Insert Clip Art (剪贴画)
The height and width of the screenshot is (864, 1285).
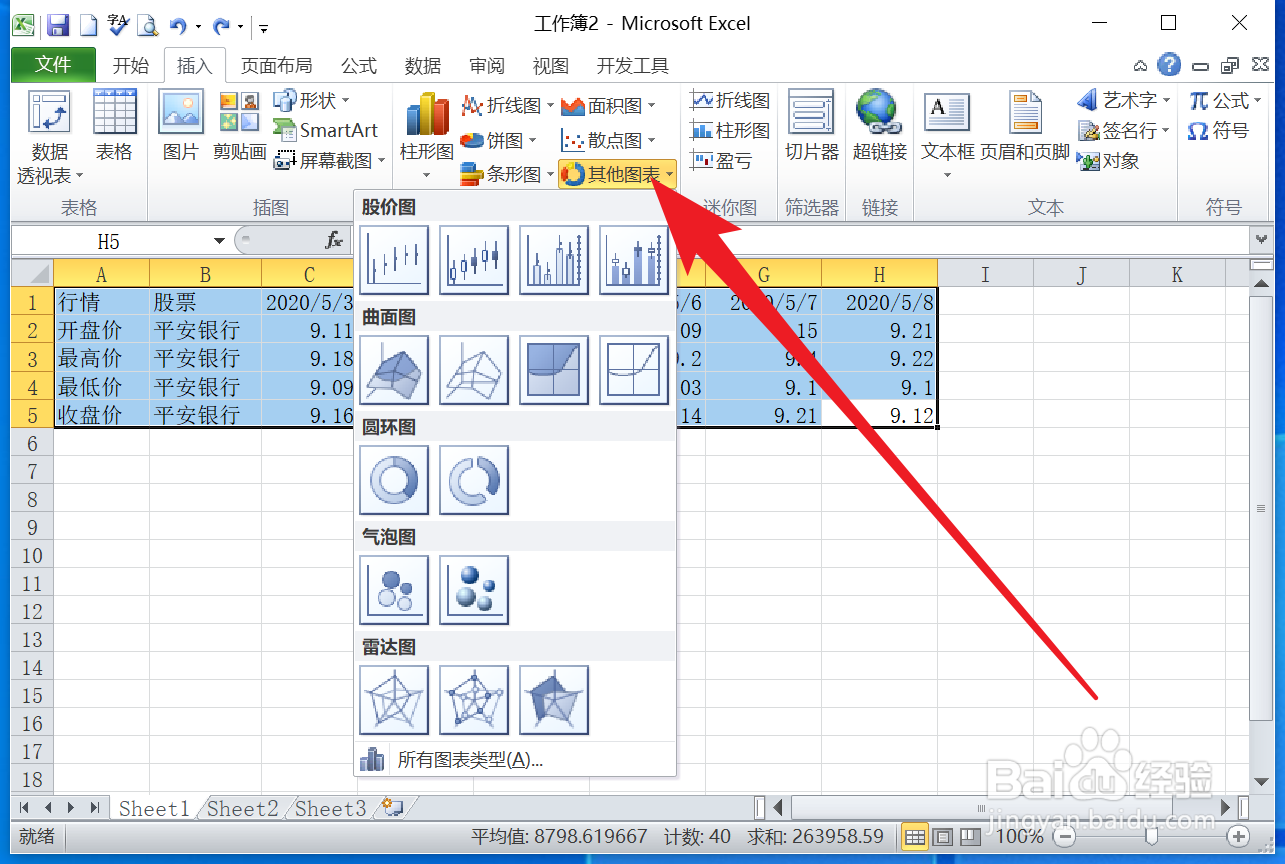pos(239,127)
